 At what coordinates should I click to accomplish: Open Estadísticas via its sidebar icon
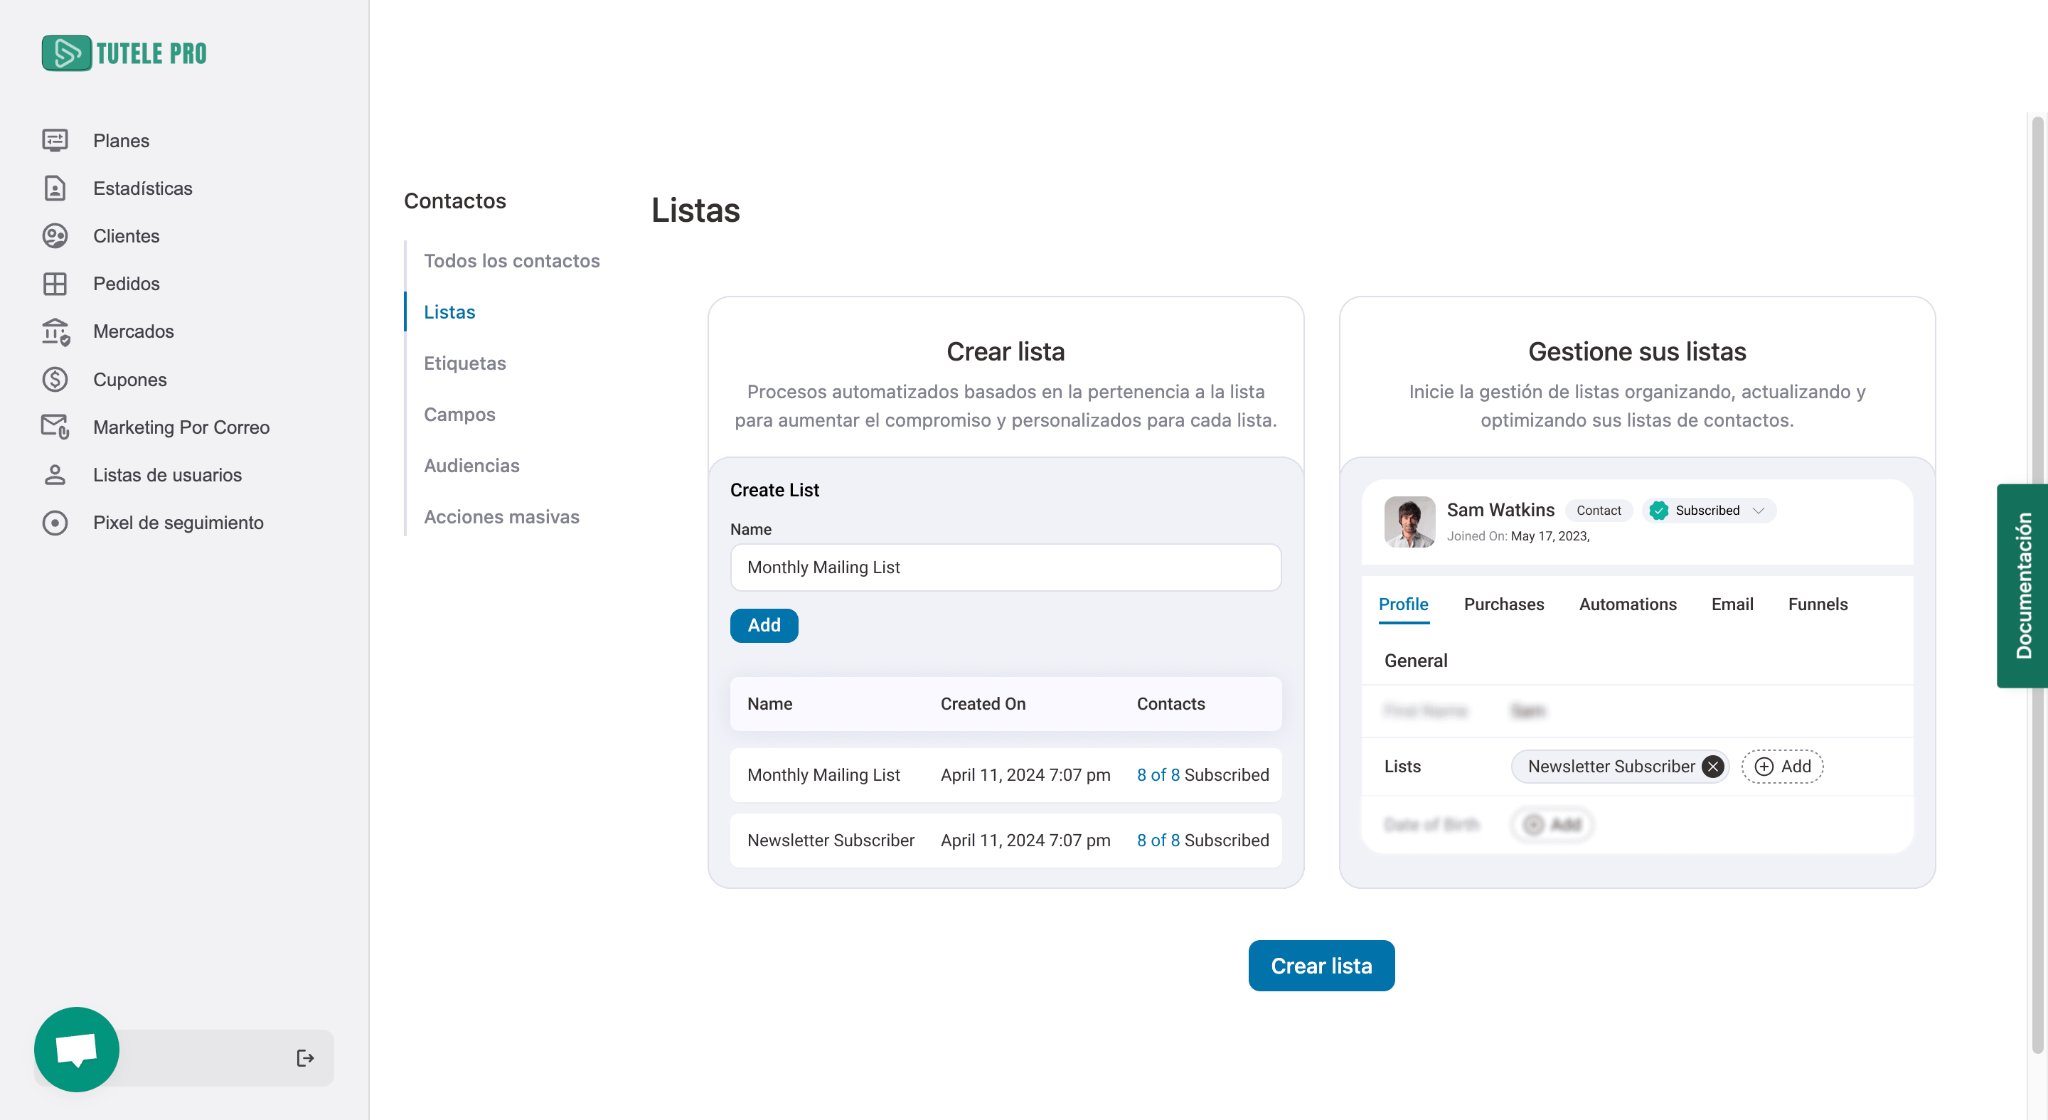[55, 188]
